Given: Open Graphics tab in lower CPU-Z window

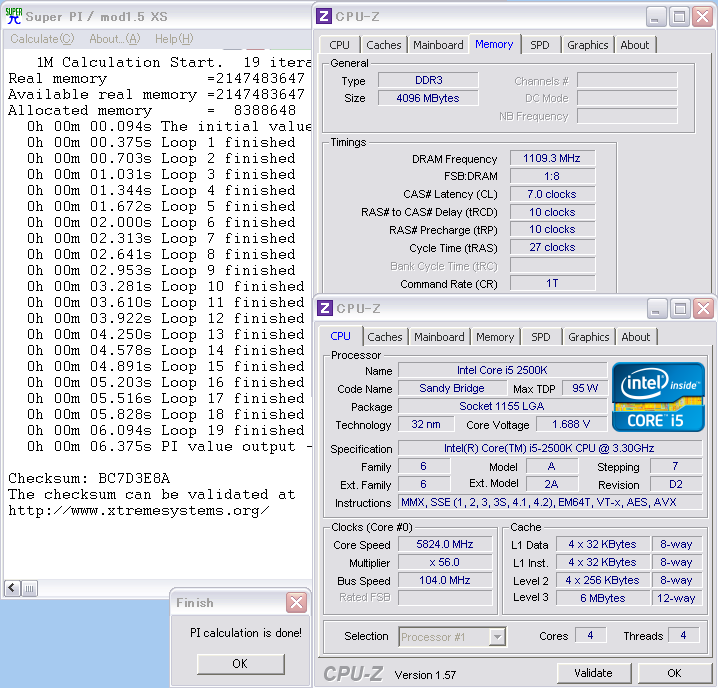Looking at the screenshot, I should coord(588,337).
